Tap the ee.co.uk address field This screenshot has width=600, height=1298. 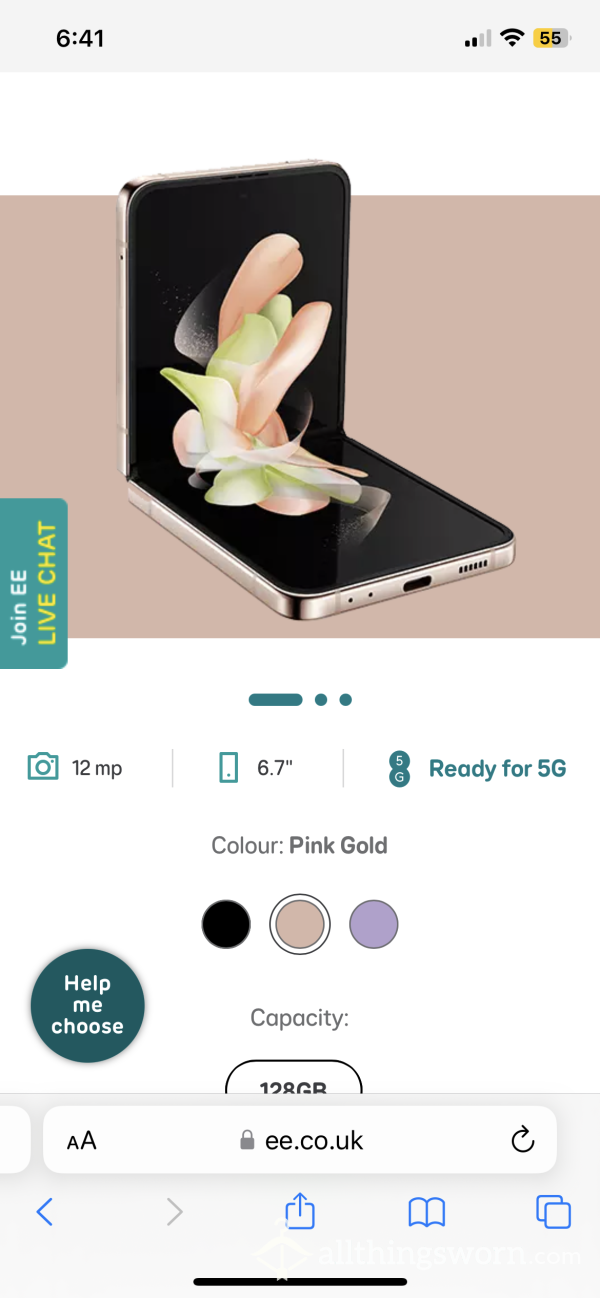(300, 1140)
